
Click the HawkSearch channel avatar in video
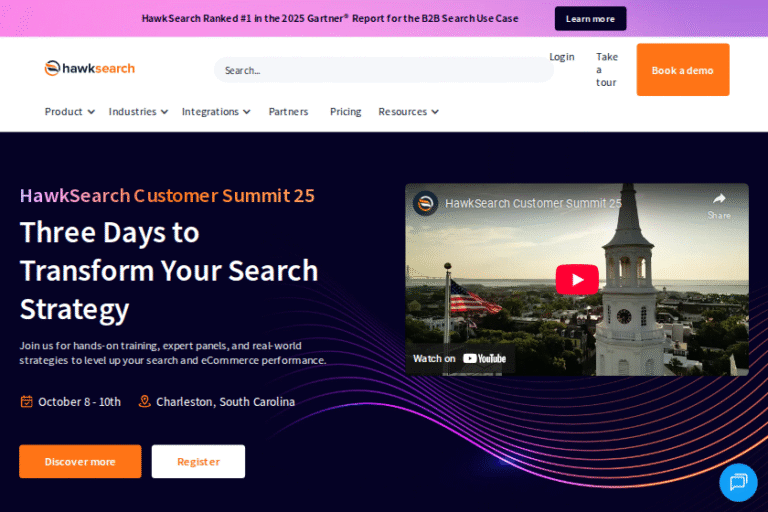click(x=426, y=203)
